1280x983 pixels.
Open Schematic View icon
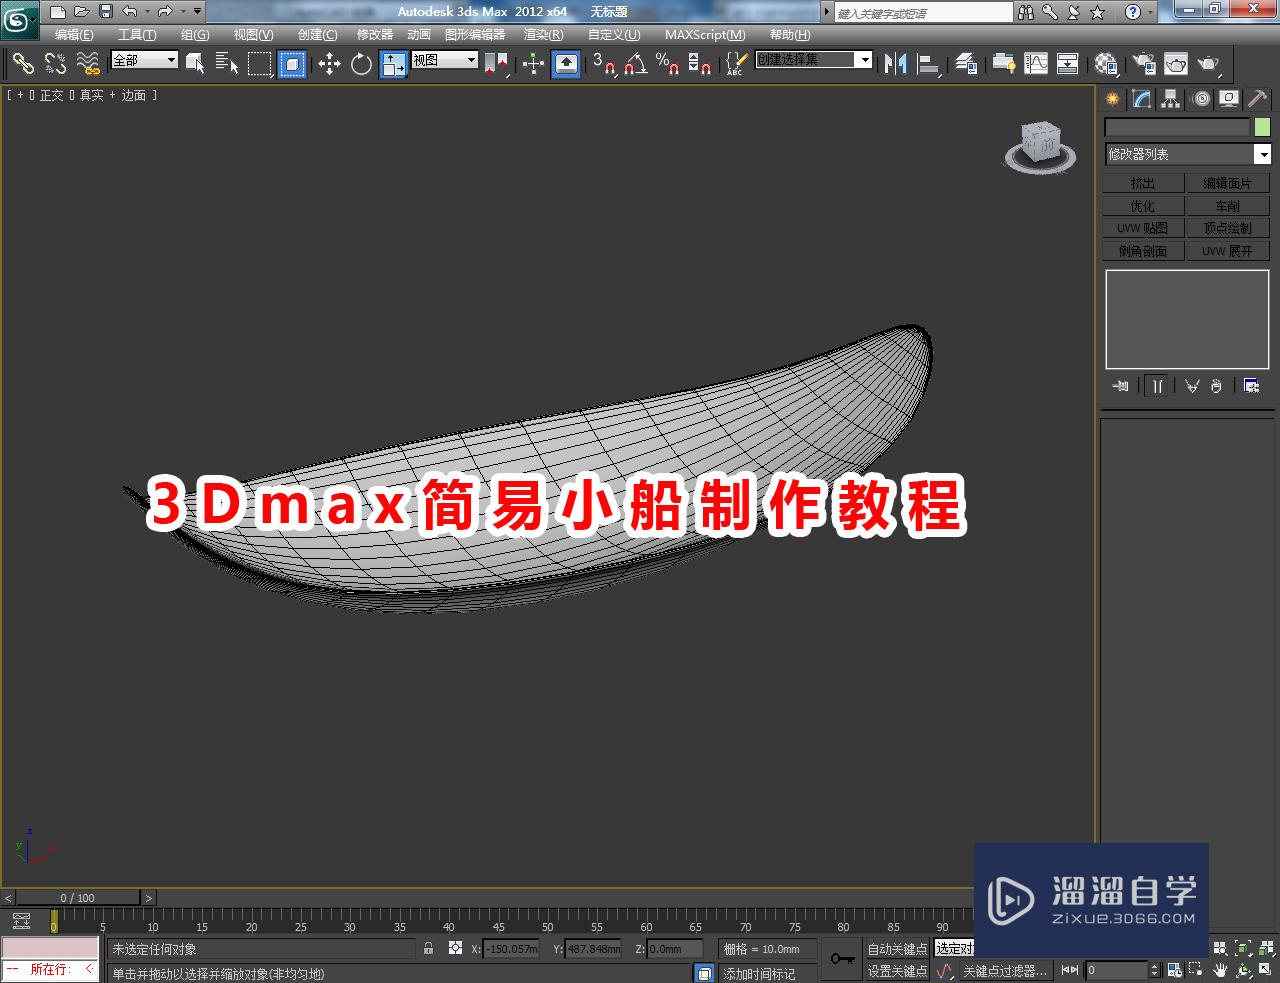(1068, 64)
